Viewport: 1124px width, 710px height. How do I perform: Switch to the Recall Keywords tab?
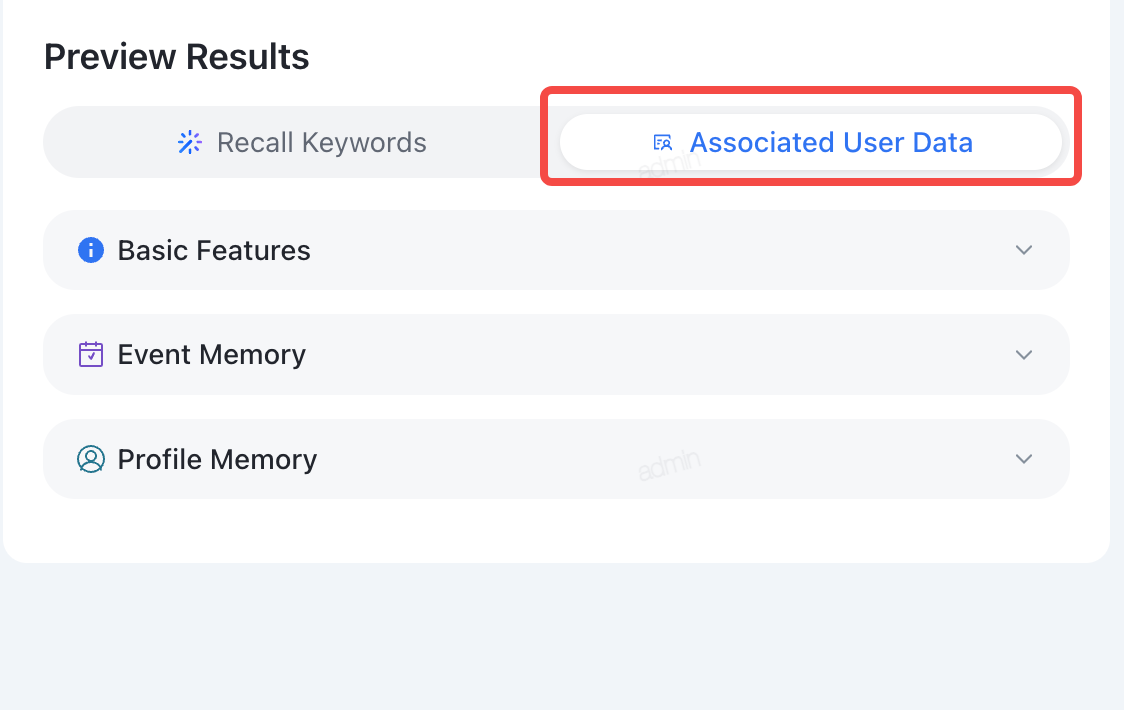301,142
